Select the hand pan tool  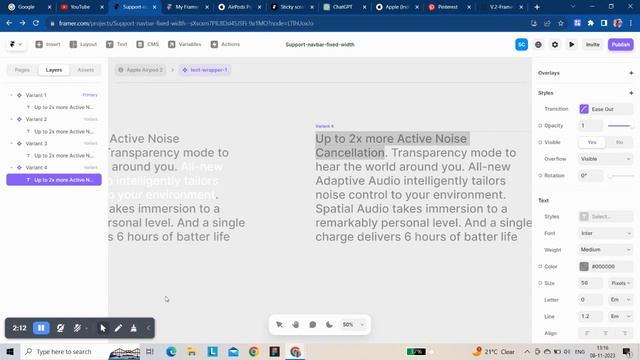[x=296, y=325]
